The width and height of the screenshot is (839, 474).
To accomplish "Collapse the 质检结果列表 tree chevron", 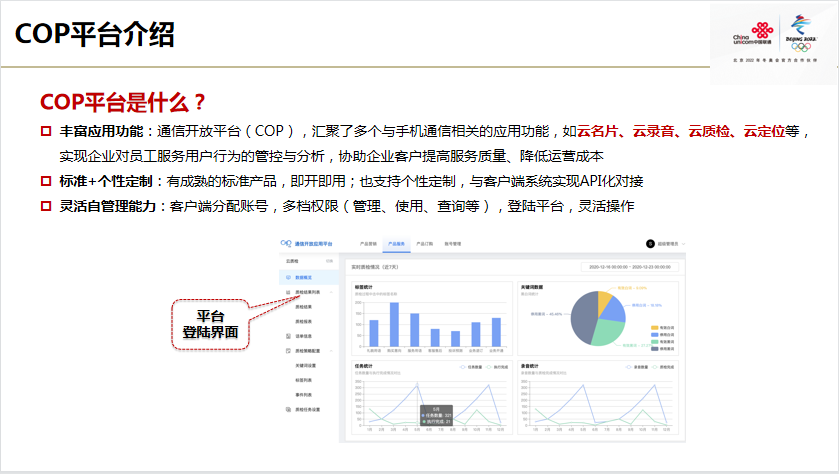I will (333, 292).
